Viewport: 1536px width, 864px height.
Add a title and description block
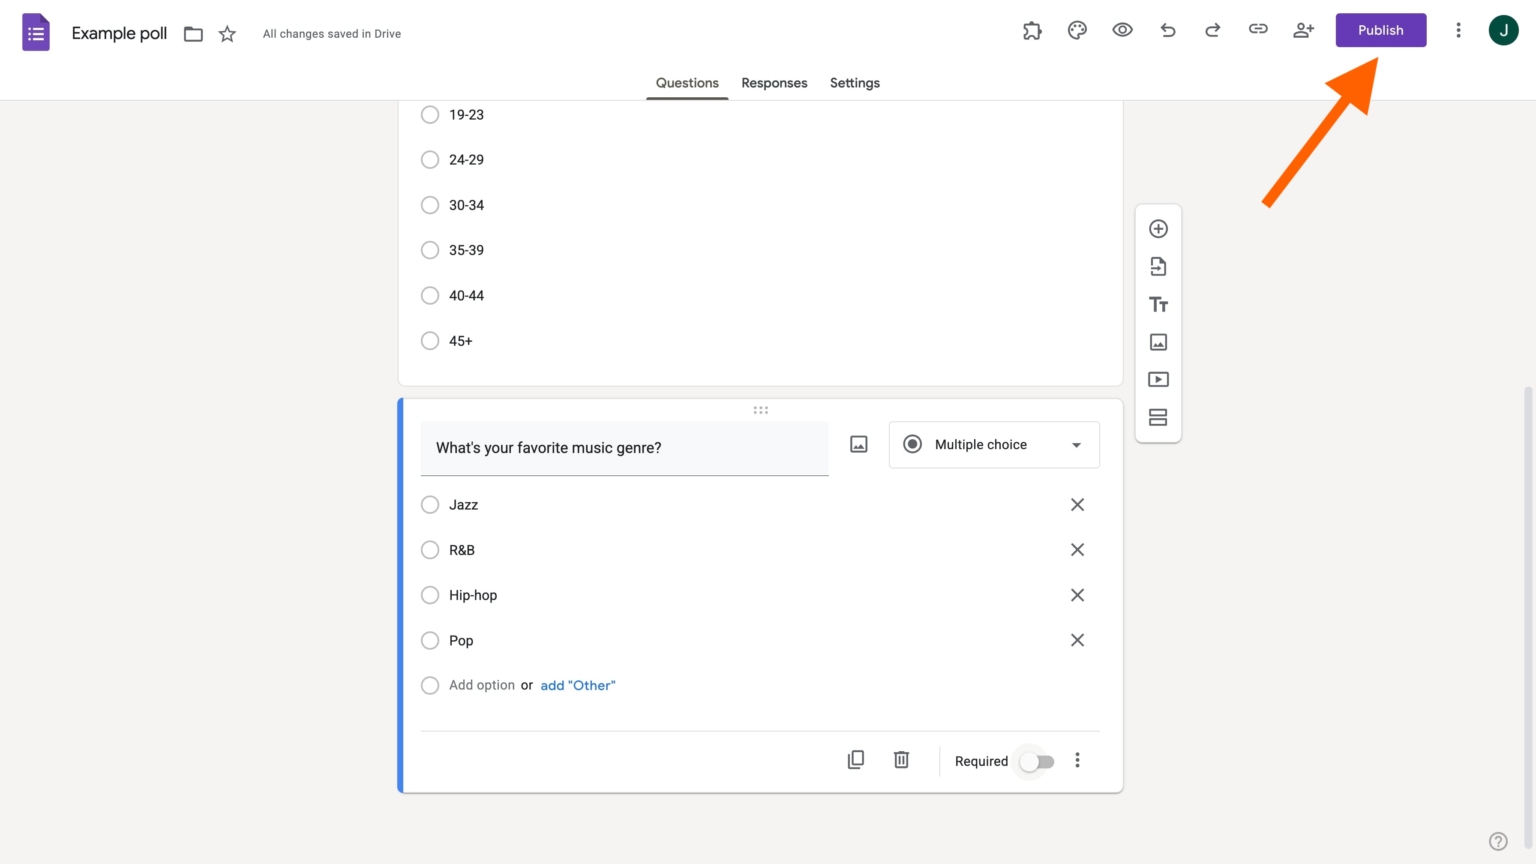pos(1158,304)
